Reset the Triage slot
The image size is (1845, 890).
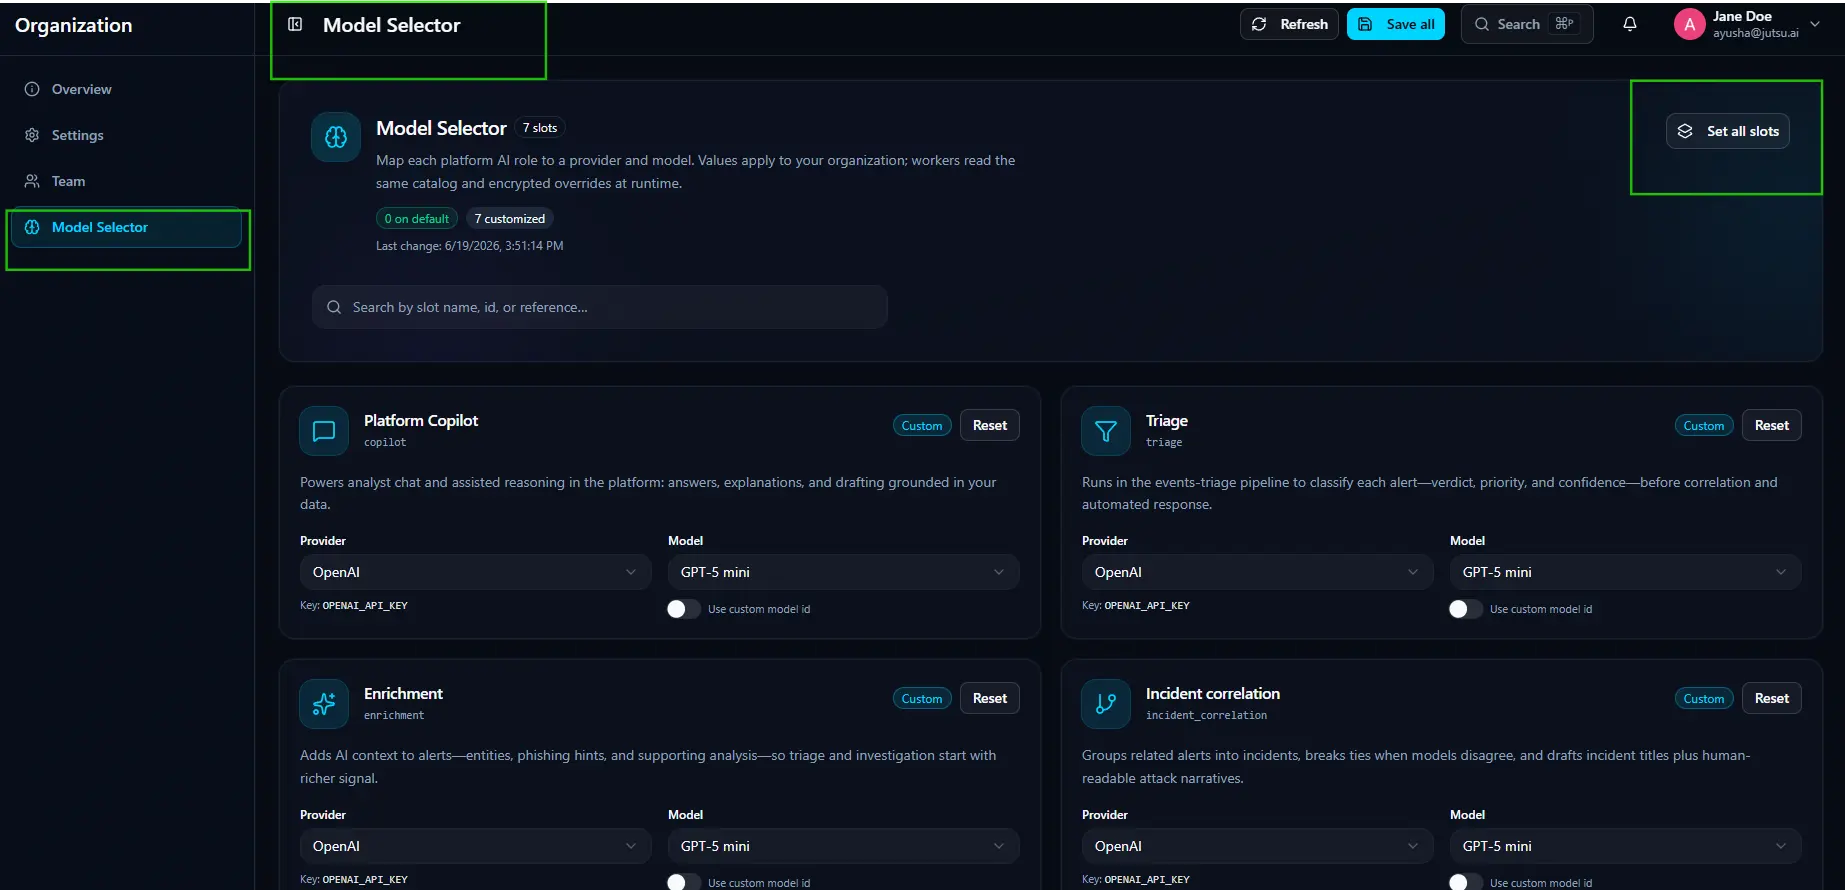point(1772,425)
